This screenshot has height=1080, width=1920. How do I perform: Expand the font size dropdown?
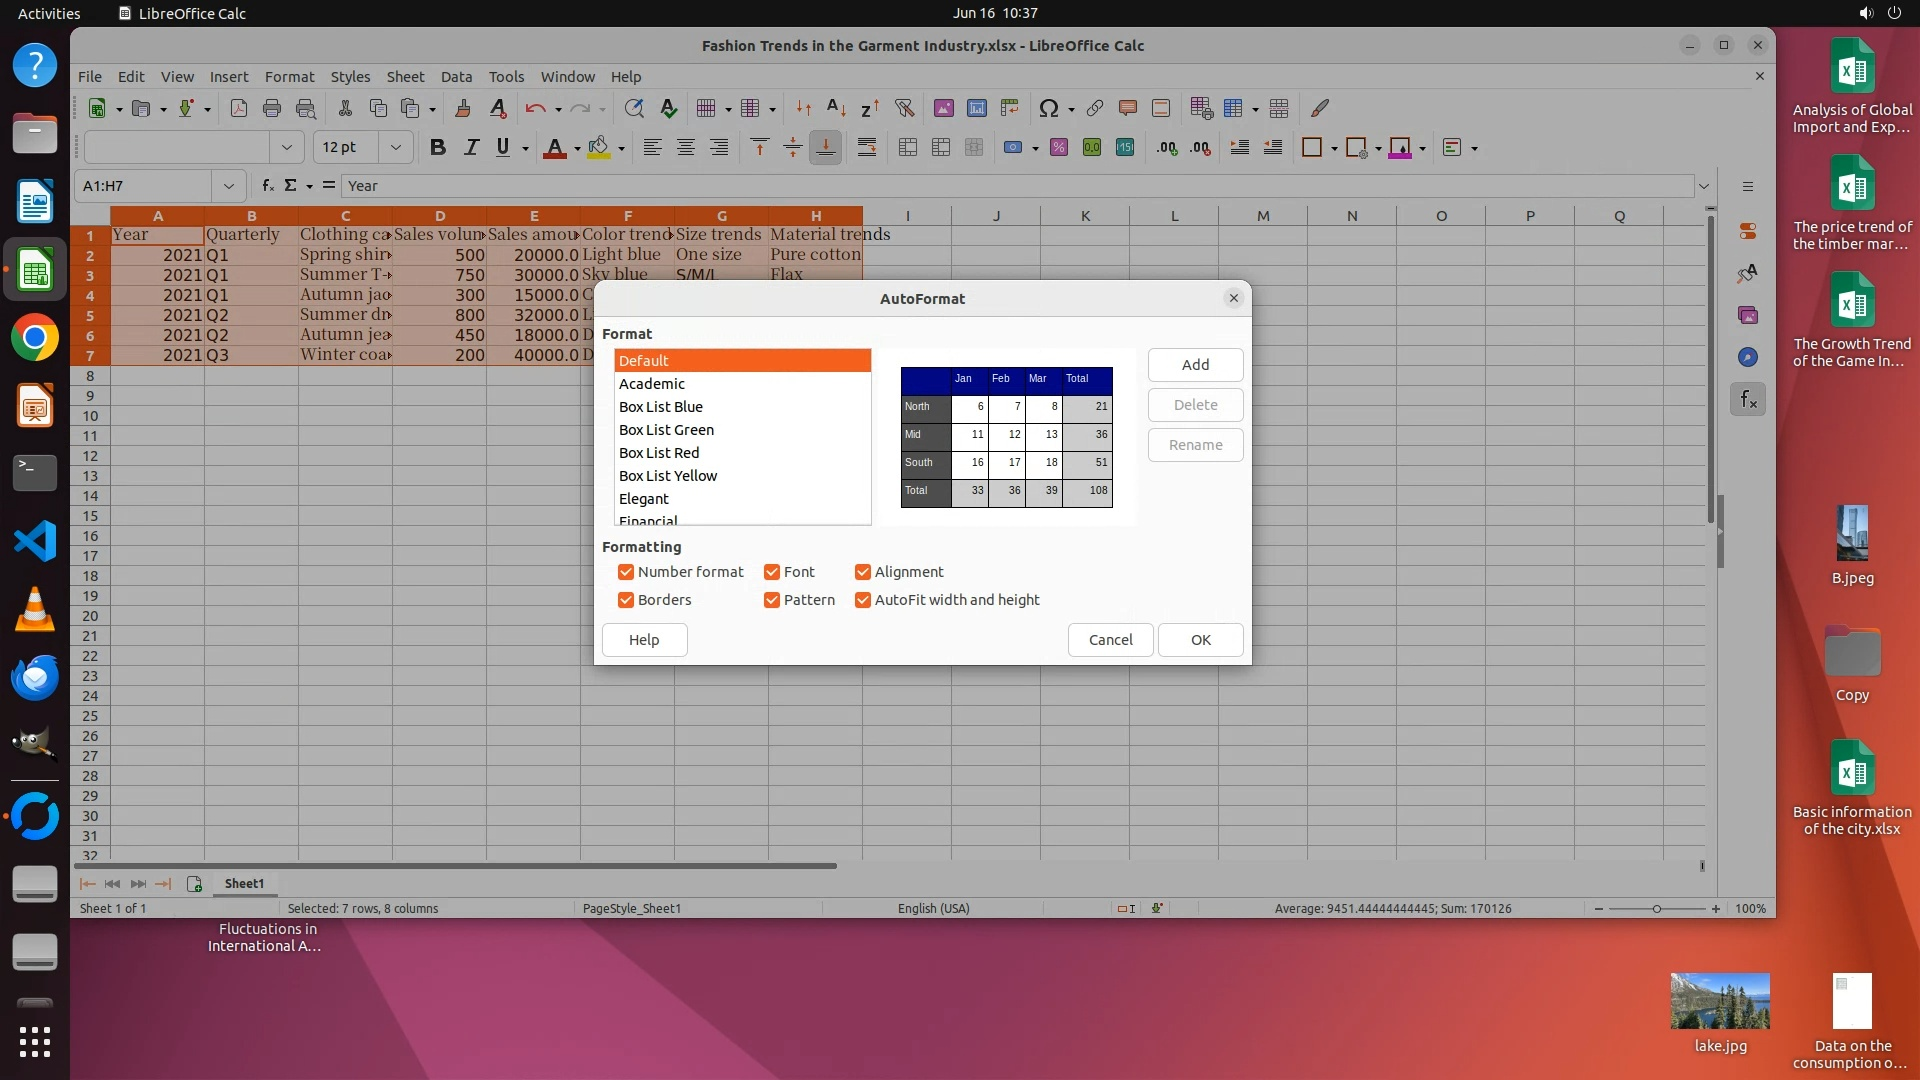coord(396,148)
